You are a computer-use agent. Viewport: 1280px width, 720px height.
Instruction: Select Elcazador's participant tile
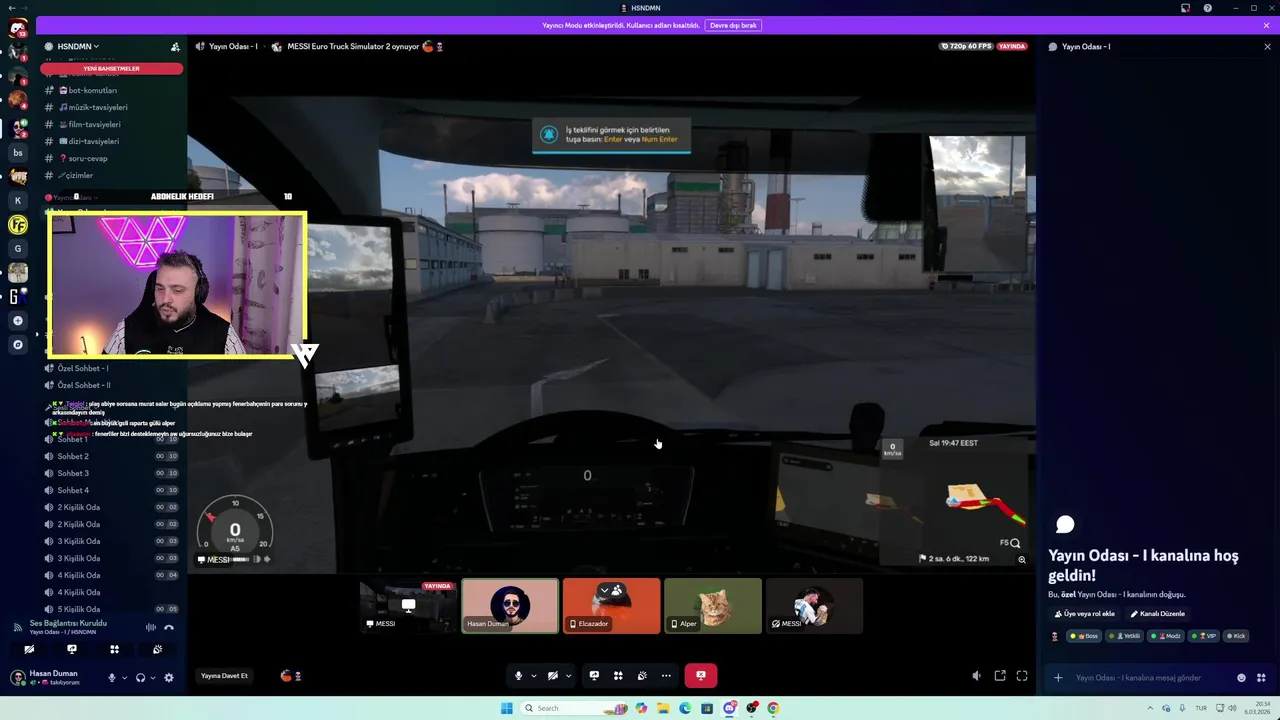coord(611,606)
